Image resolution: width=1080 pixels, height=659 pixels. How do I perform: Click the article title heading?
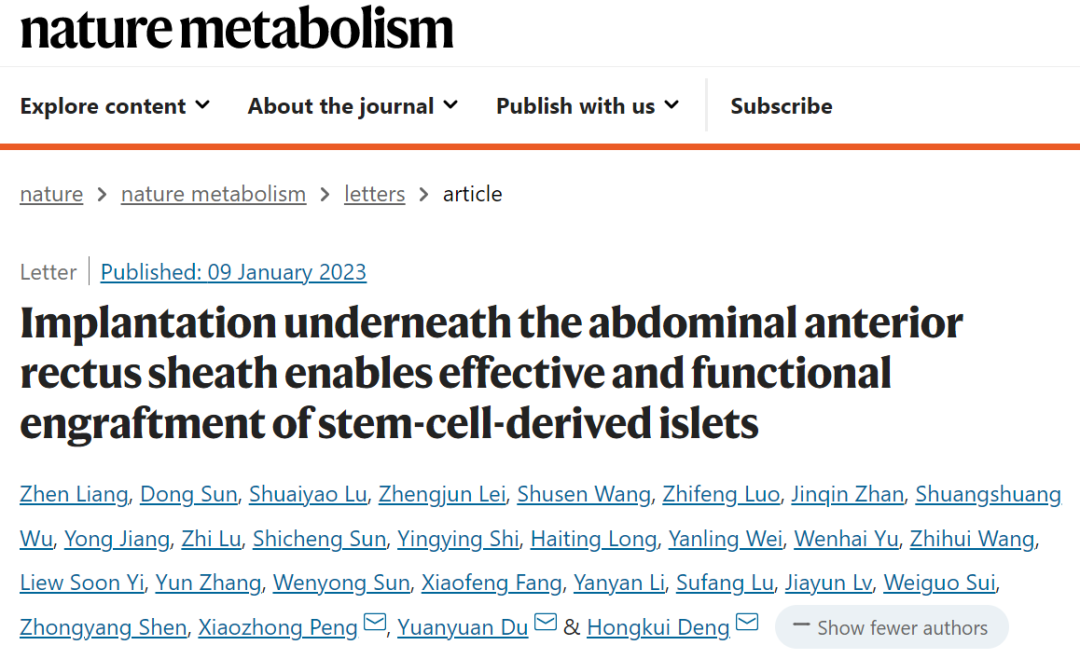point(490,374)
